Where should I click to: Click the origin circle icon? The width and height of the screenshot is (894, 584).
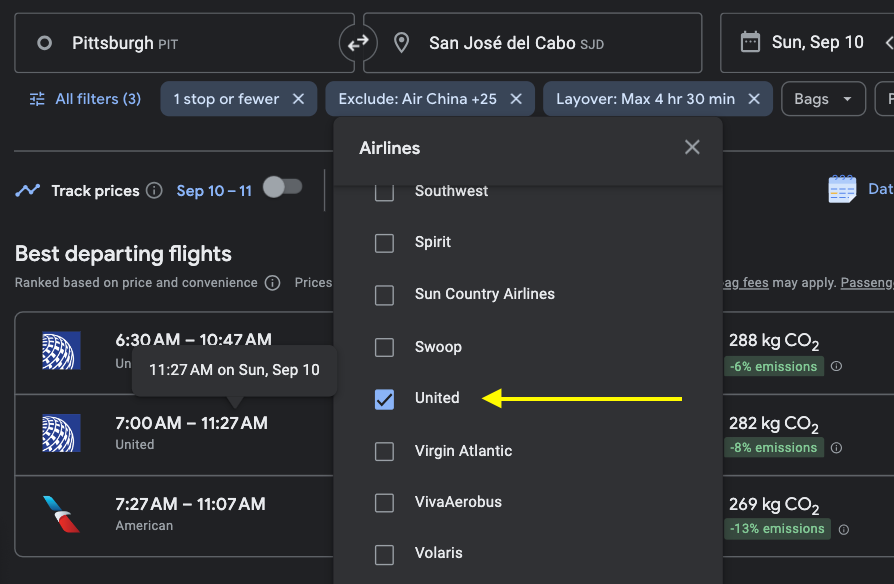(x=44, y=43)
